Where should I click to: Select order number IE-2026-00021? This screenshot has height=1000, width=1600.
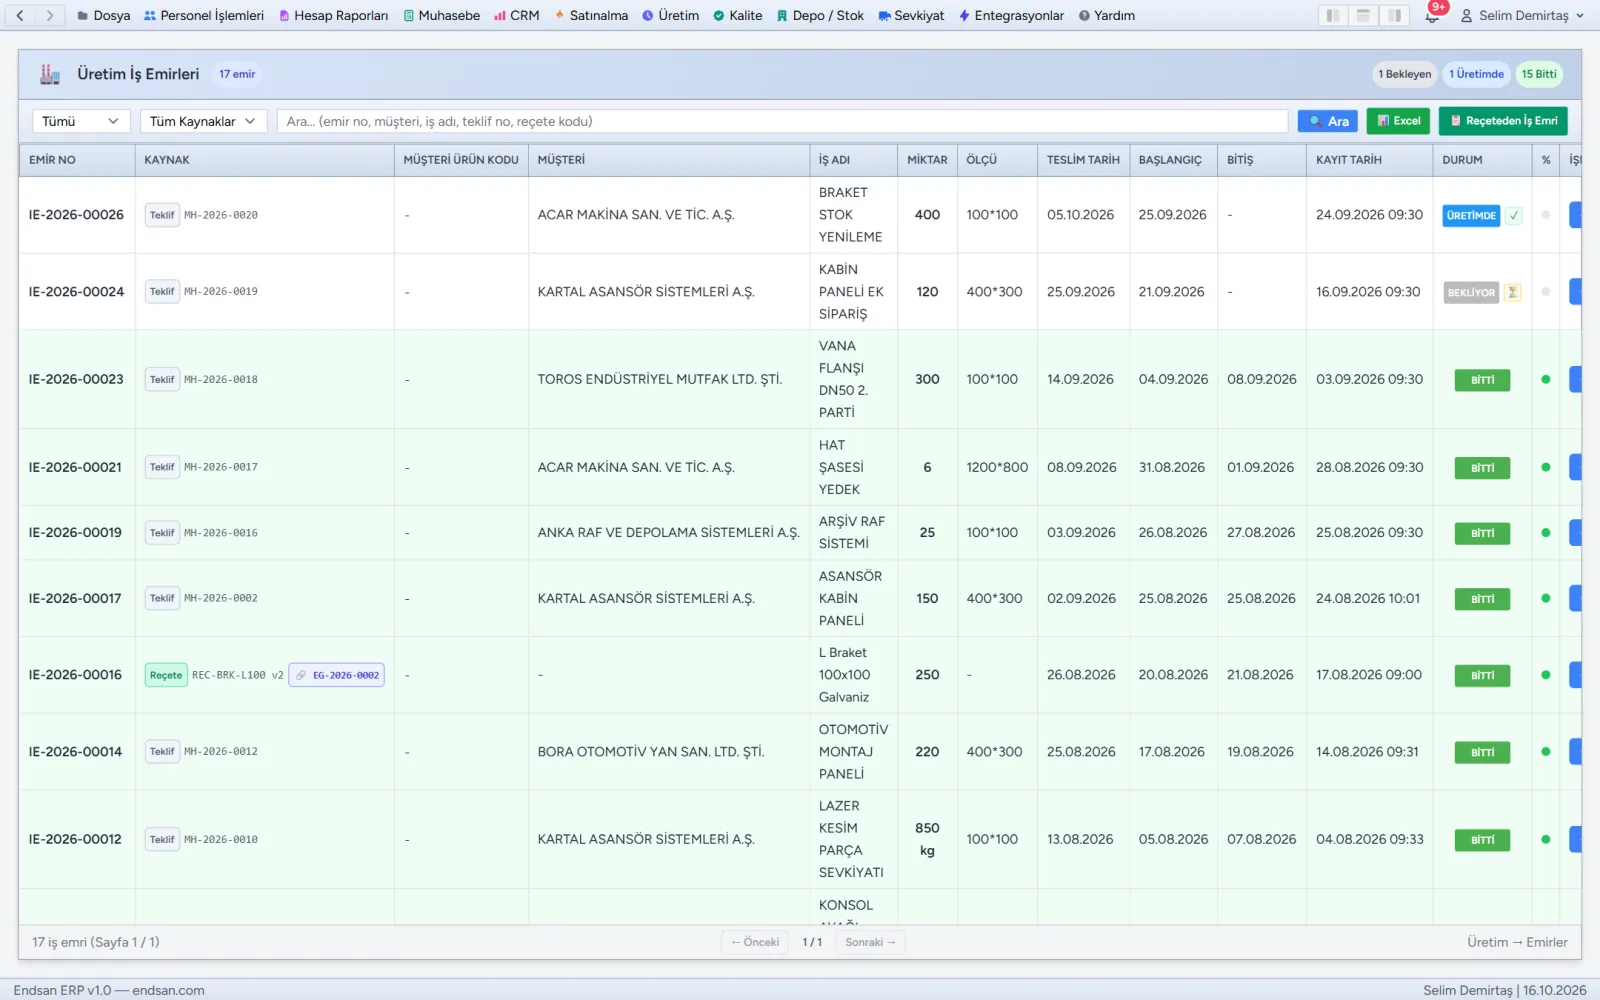click(75, 467)
